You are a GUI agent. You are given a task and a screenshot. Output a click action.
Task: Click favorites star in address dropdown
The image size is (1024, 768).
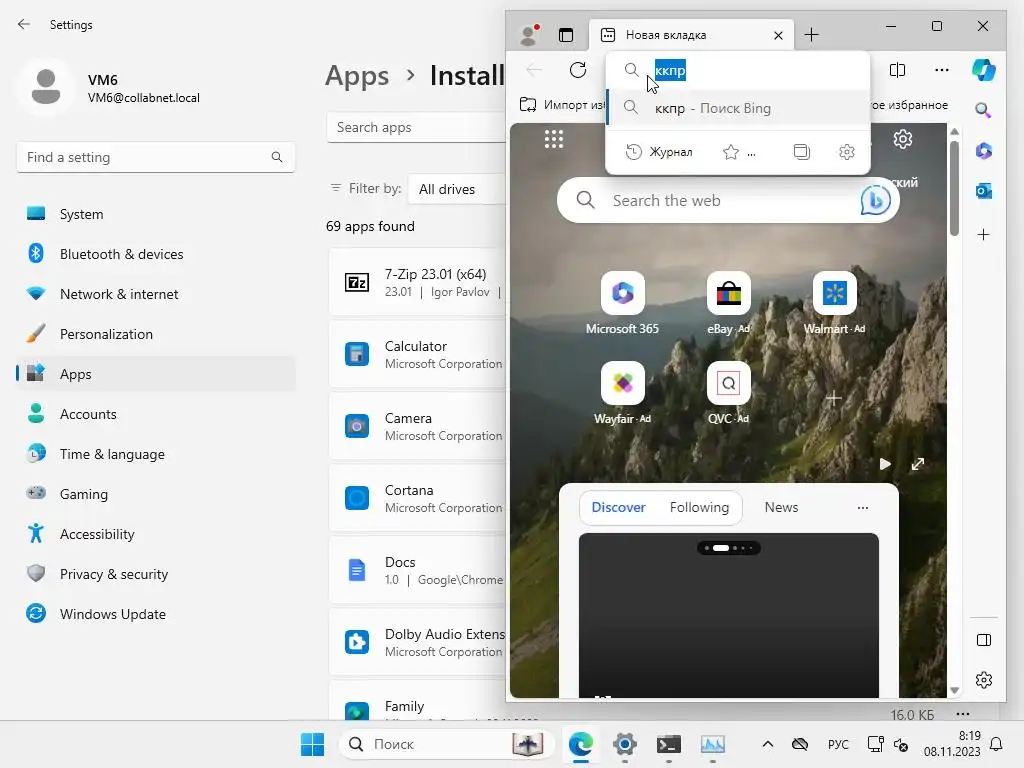tap(731, 152)
